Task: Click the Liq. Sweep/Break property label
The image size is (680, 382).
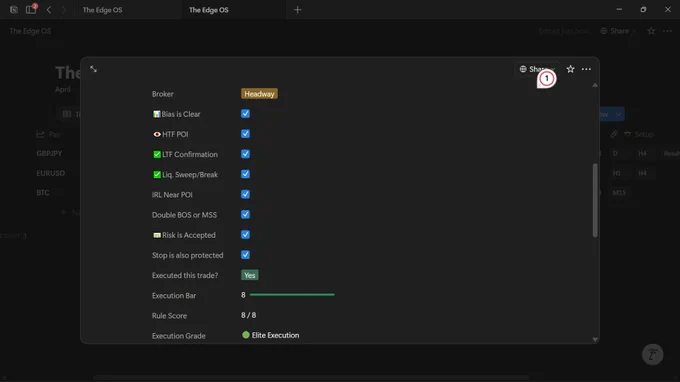Action: pyautogui.click(x=185, y=174)
